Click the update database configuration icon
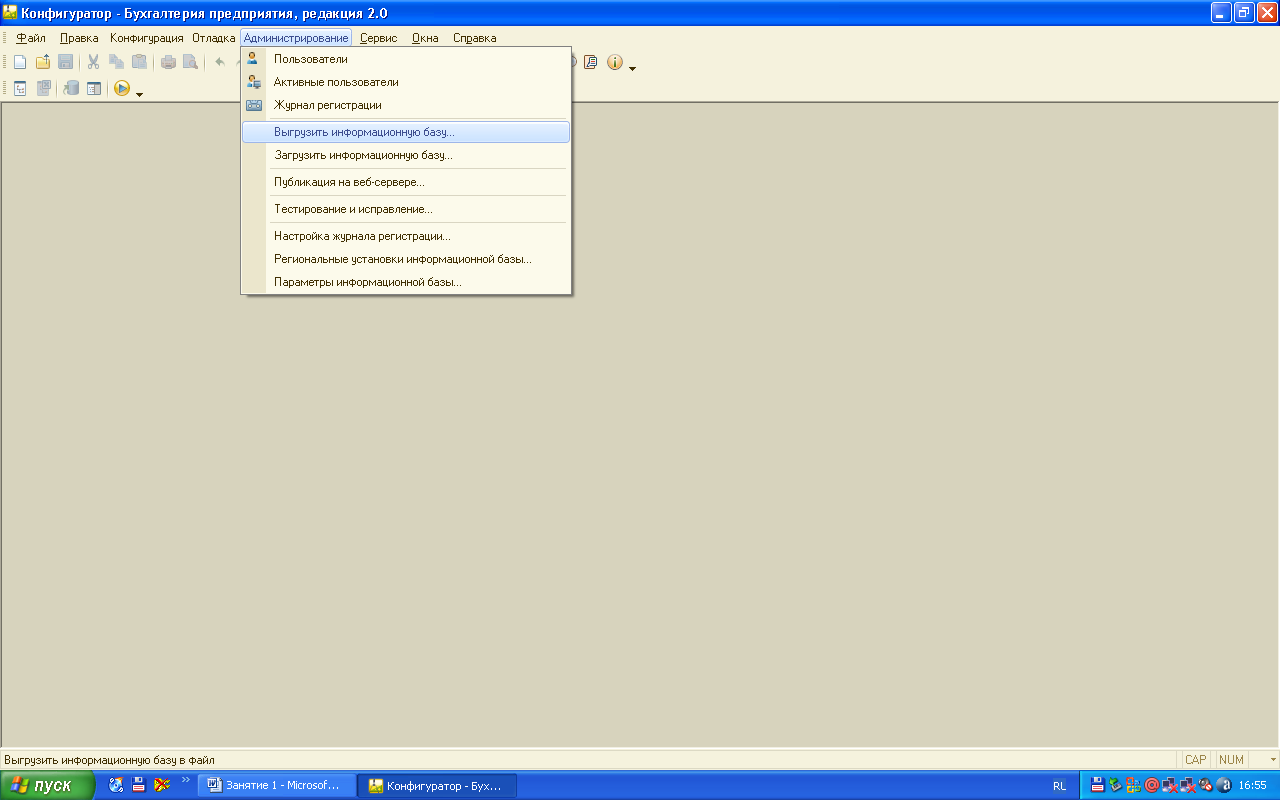The image size is (1280, 800). (72, 88)
